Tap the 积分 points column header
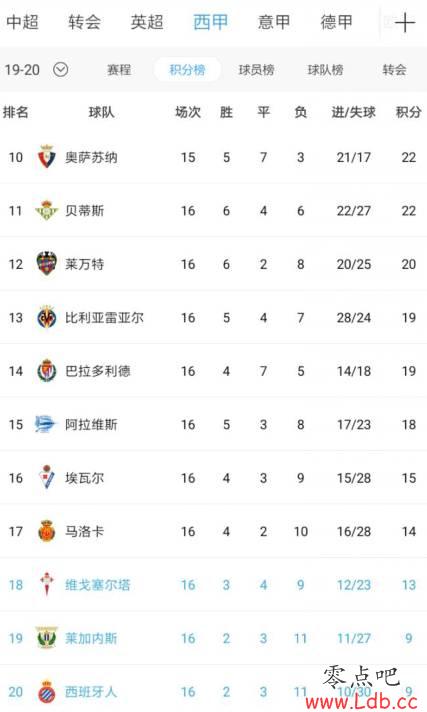Viewport: 427px width, 712px height. [x=408, y=112]
